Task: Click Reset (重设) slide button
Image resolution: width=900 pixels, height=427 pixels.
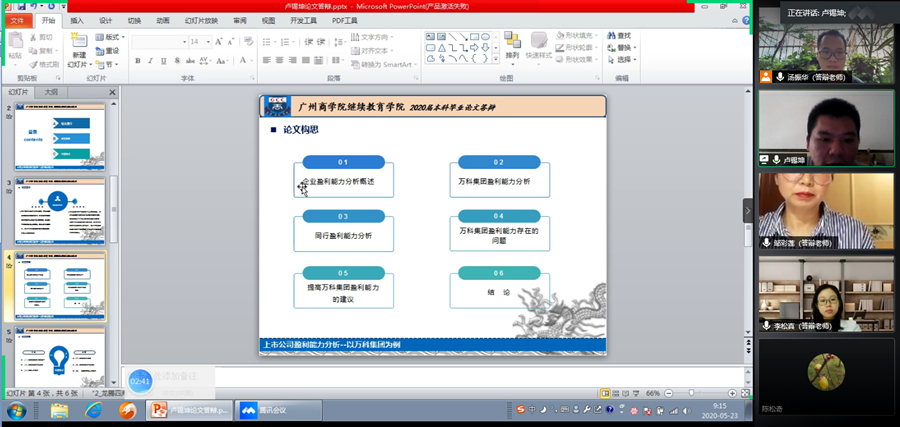Action: (x=107, y=51)
